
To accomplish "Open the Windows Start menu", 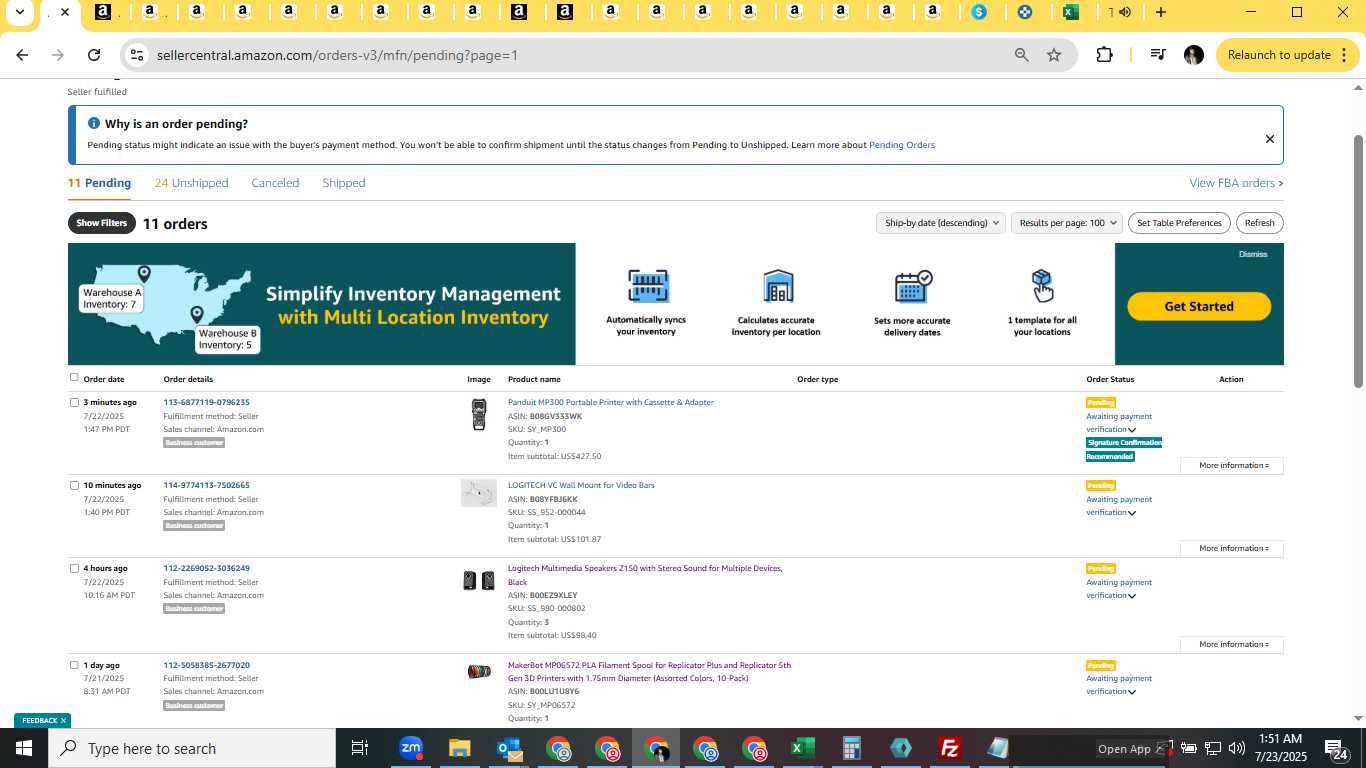I will coord(23,748).
